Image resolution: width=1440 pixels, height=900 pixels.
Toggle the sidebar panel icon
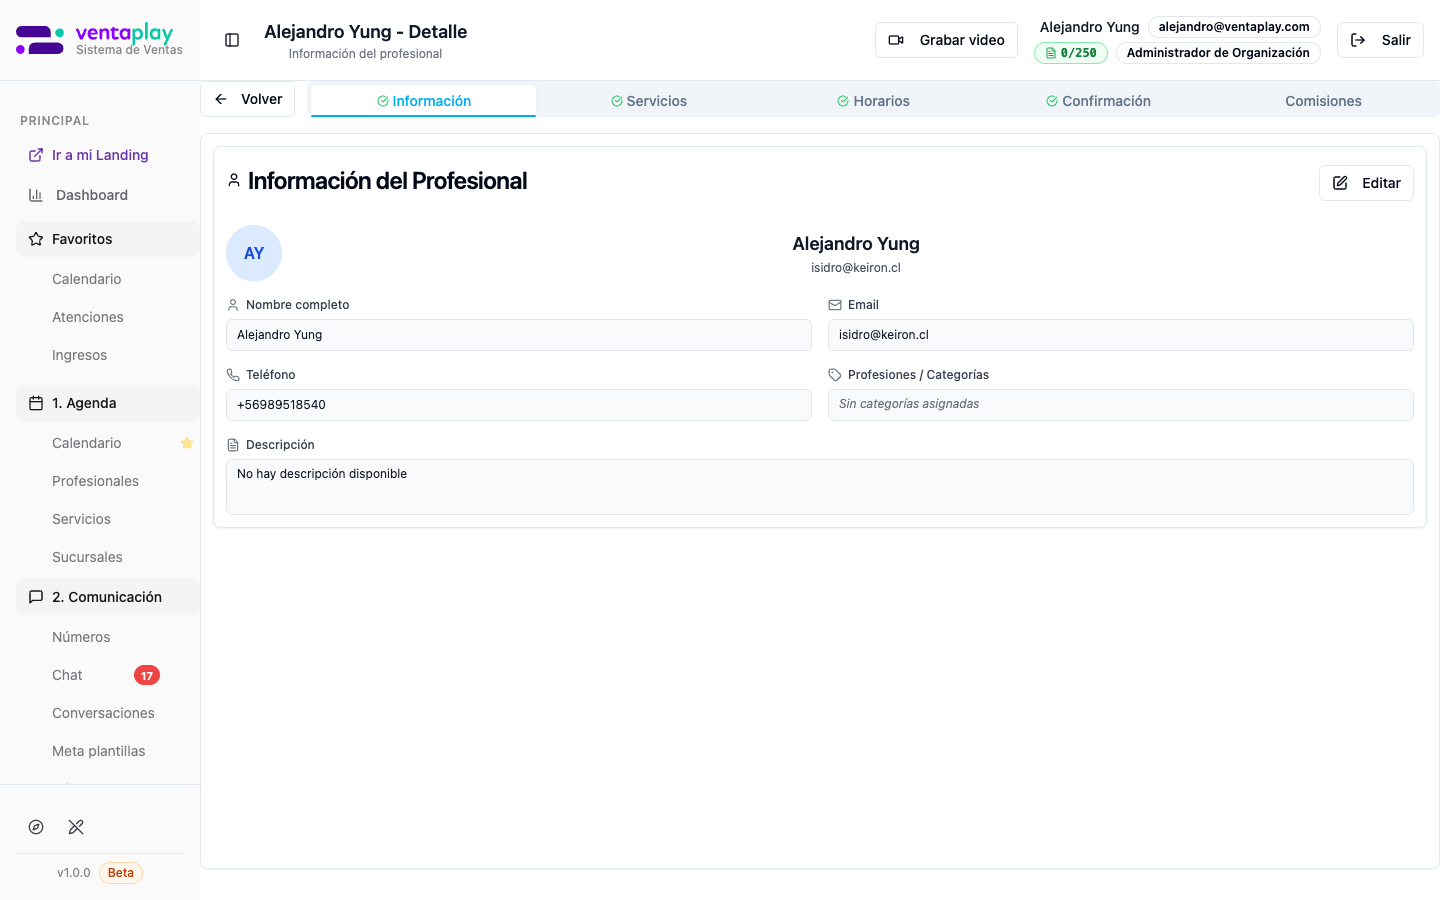coord(232,40)
